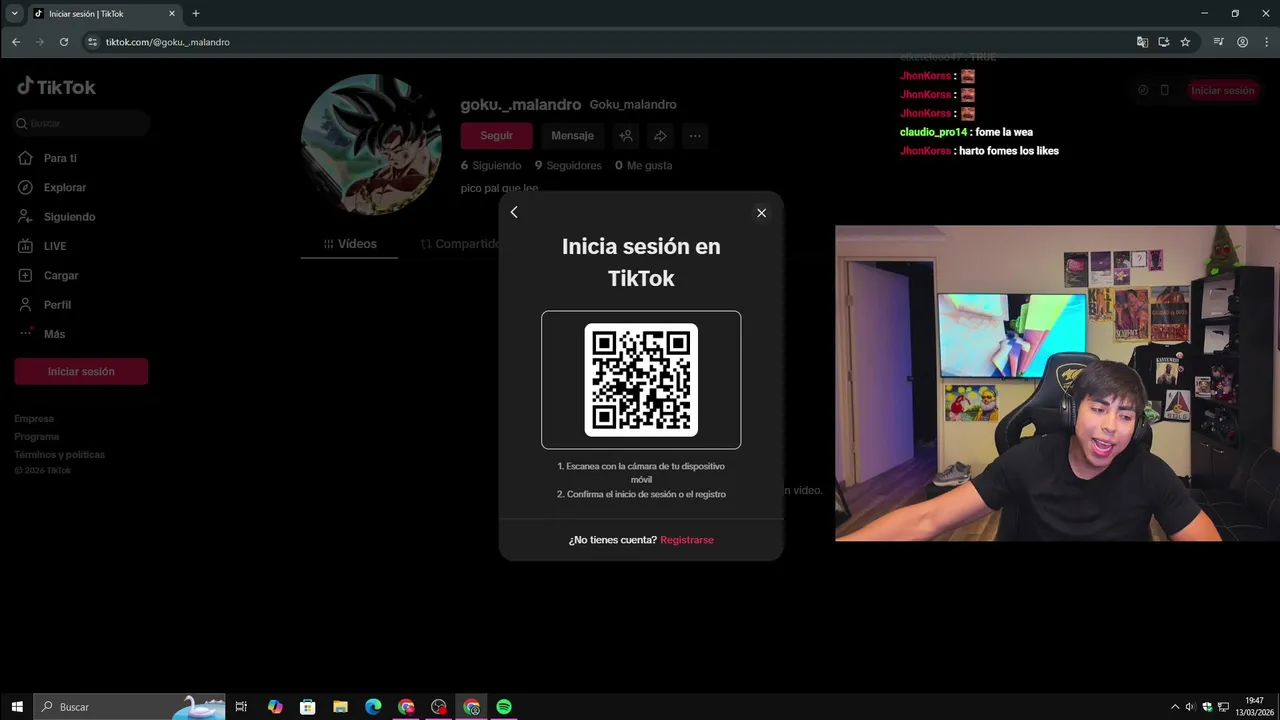Open LIVE in sidebar
This screenshot has height=720, width=1280.
coord(55,246)
